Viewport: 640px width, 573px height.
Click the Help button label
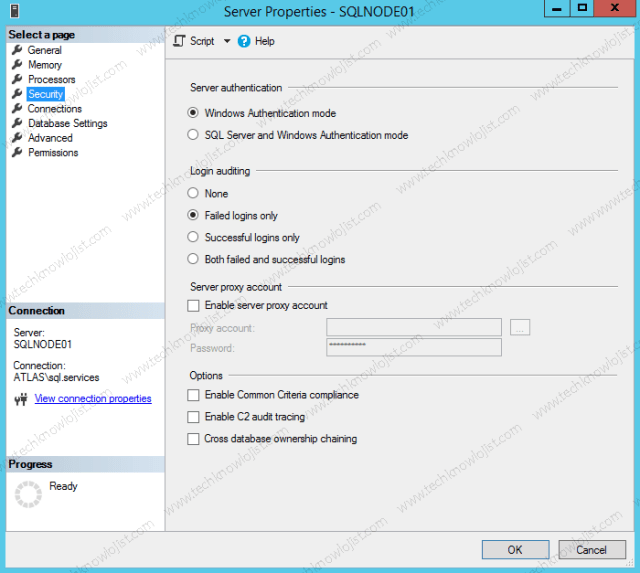tap(264, 41)
